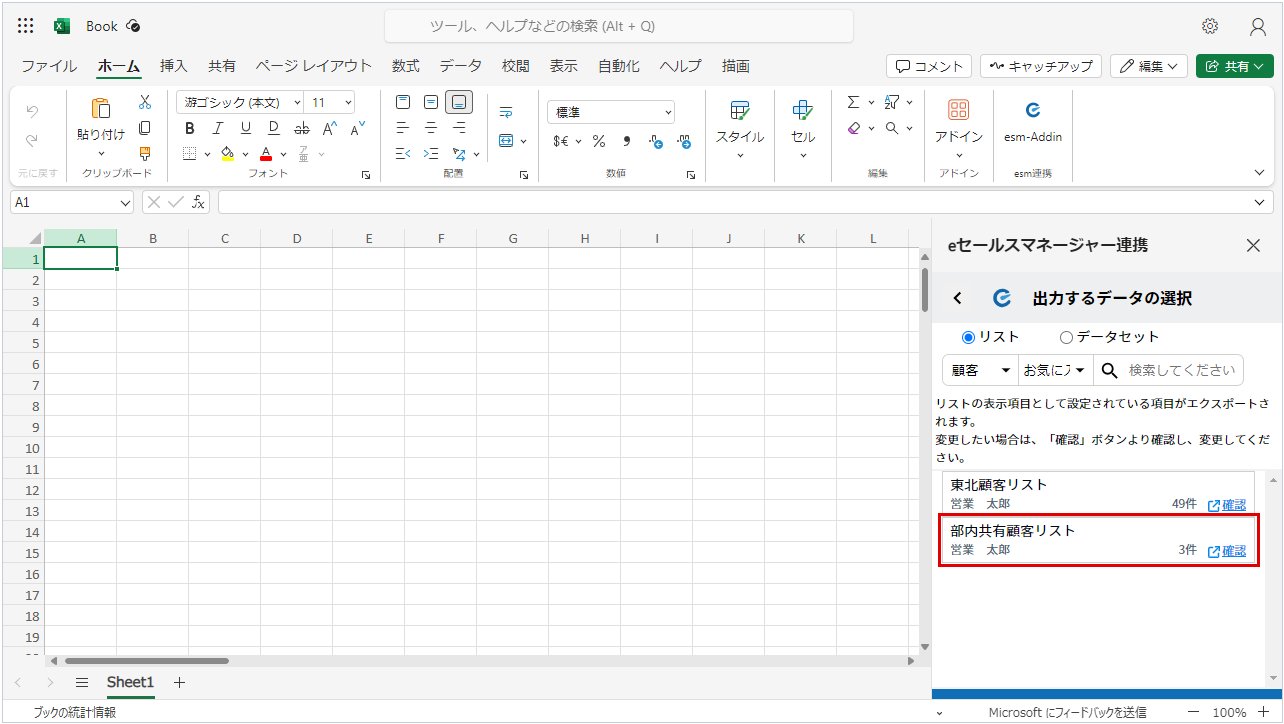Screen dimensions: 1284x724
Task: Decrease cell indent
Action: click(x=403, y=154)
